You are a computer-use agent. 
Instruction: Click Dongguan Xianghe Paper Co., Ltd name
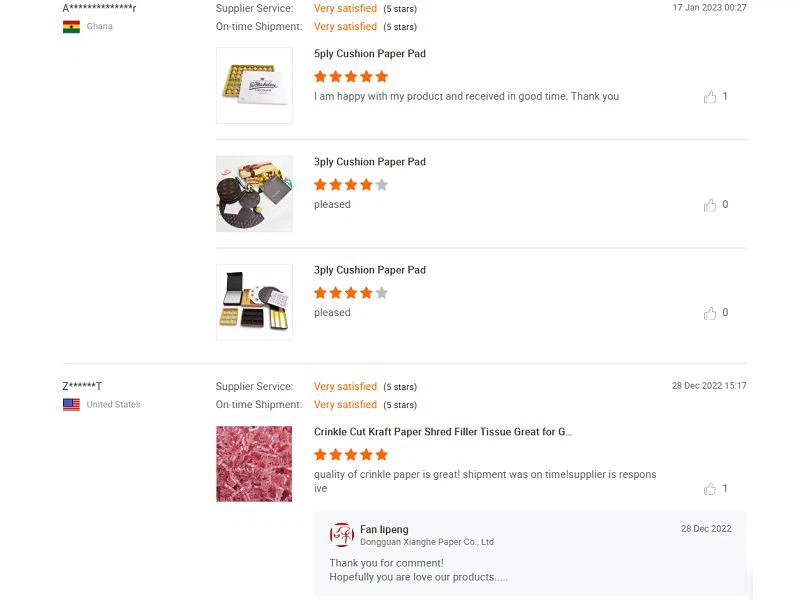(x=427, y=542)
